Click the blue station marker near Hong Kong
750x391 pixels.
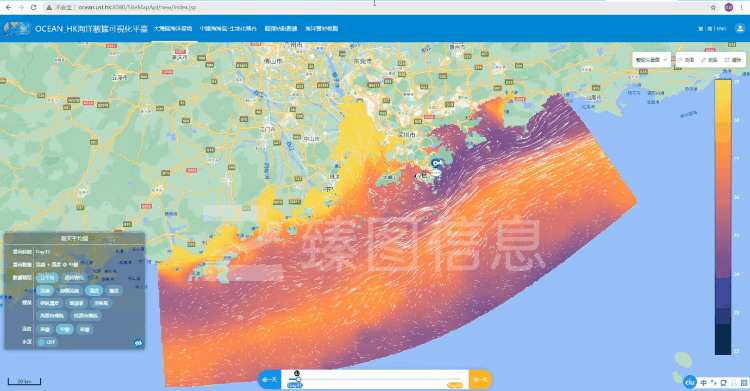point(435,164)
